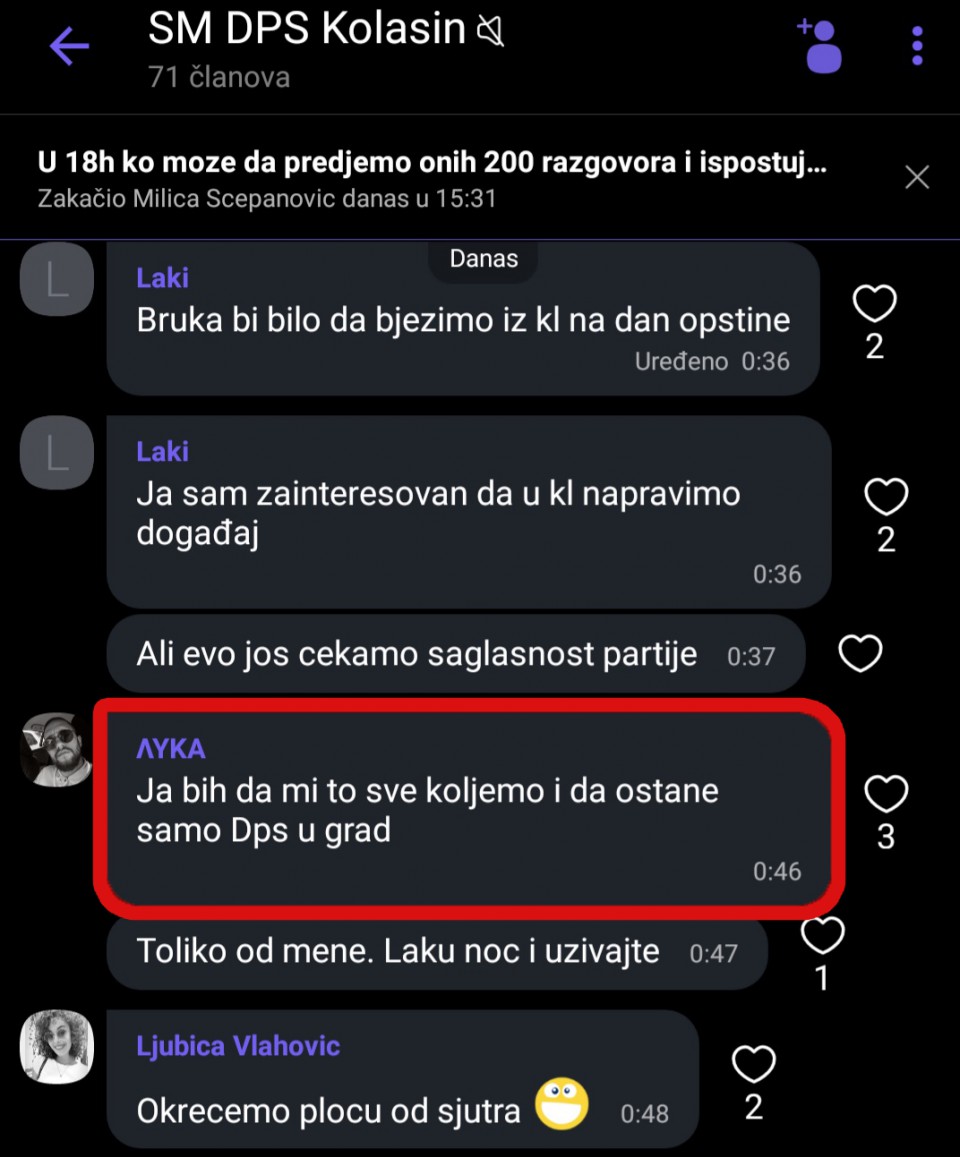Open the SM DPS Kolasin group info
The width and height of the screenshot is (960, 1157).
click(306, 32)
